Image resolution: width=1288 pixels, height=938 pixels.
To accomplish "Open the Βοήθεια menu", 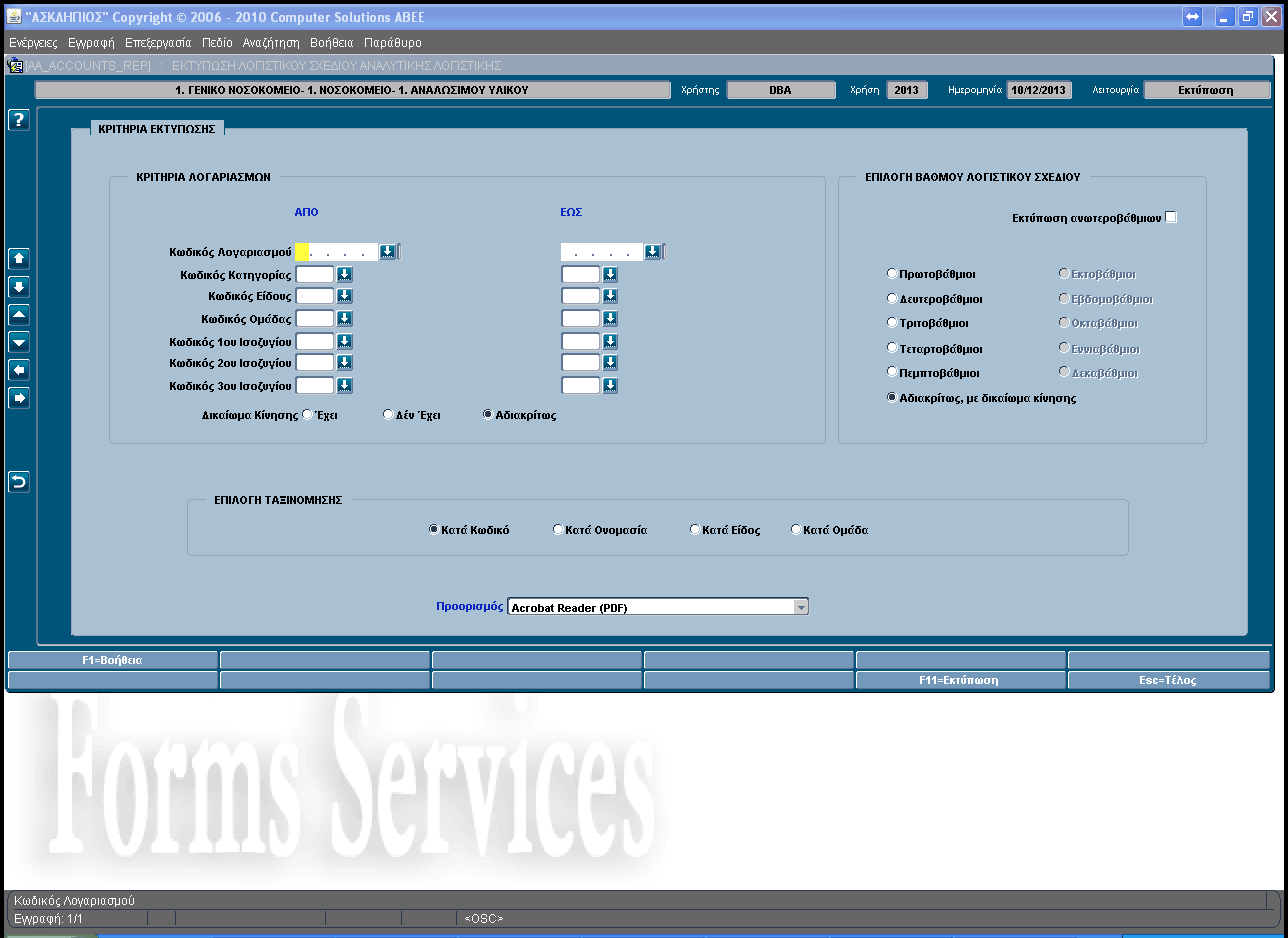I will pyautogui.click(x=332, y=43).
